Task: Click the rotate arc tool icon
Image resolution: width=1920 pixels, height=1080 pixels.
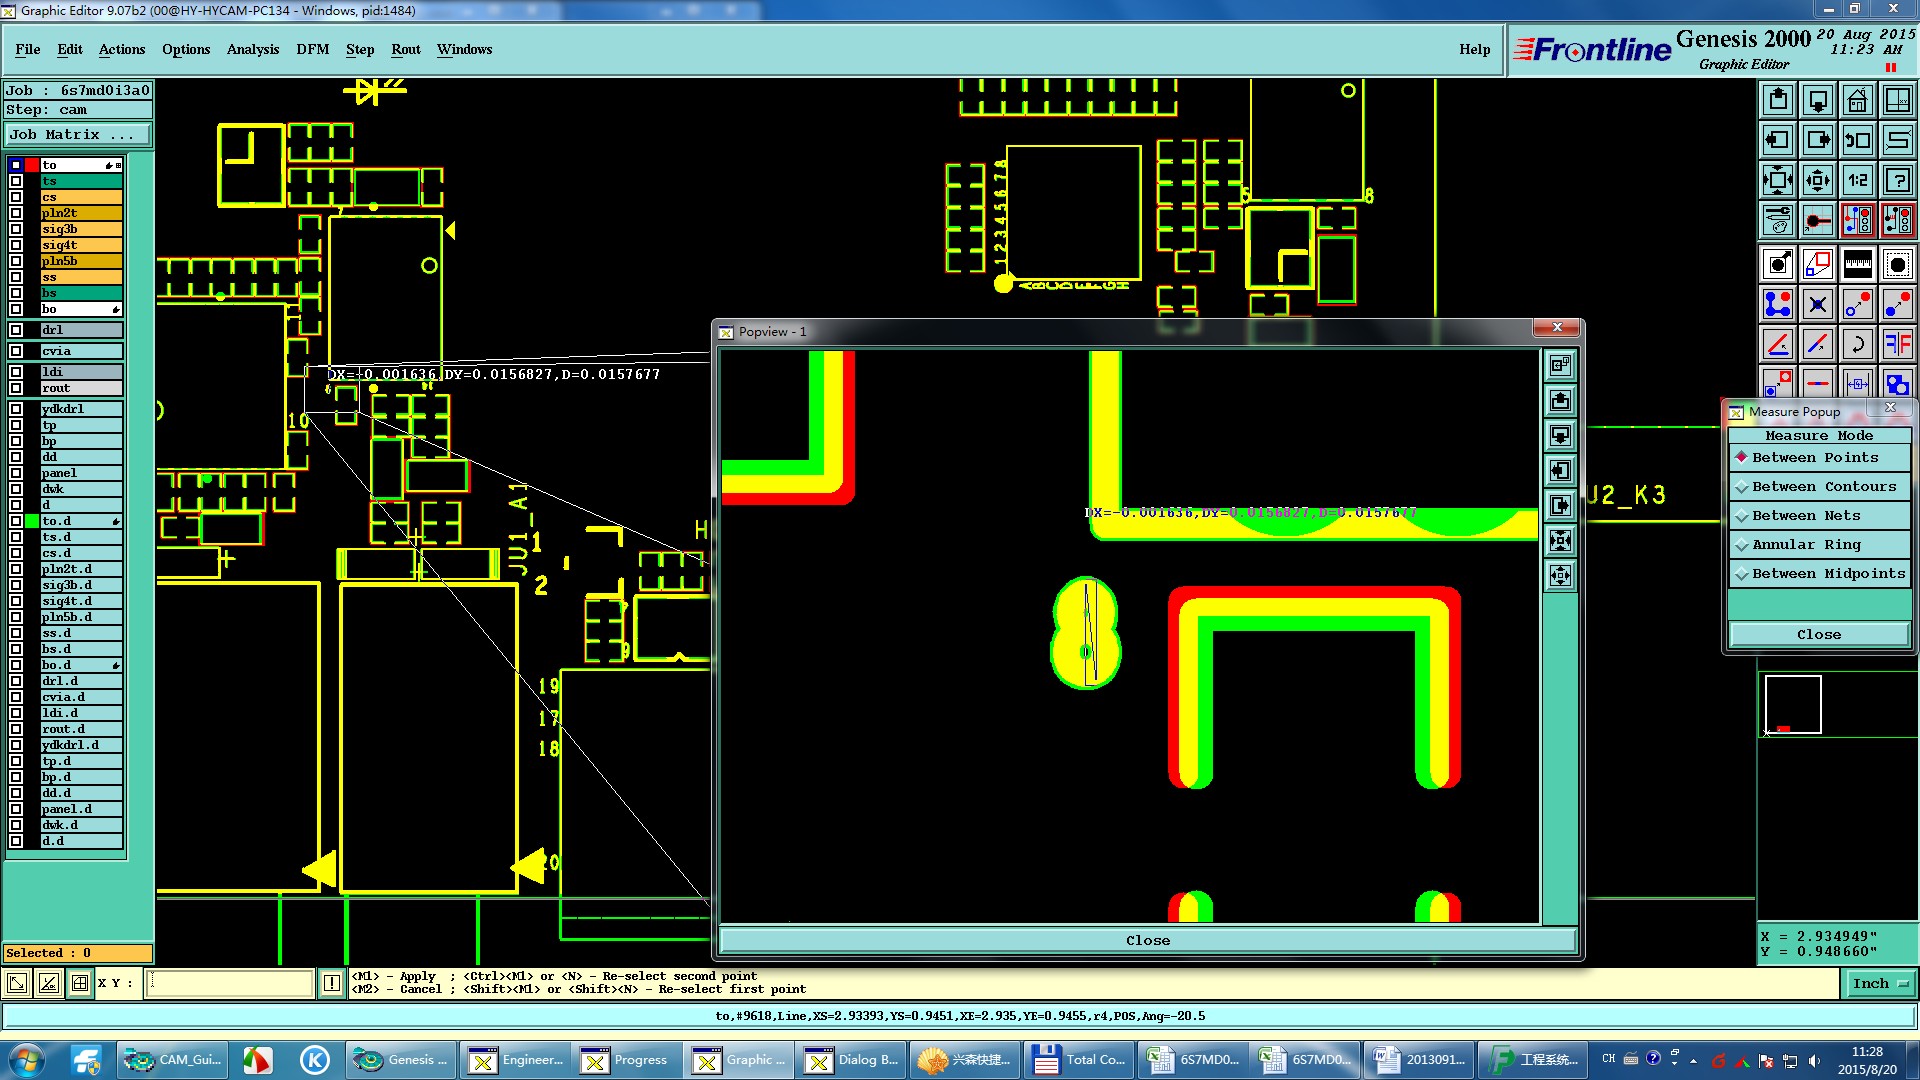Action: click(x=1857, y=345)
